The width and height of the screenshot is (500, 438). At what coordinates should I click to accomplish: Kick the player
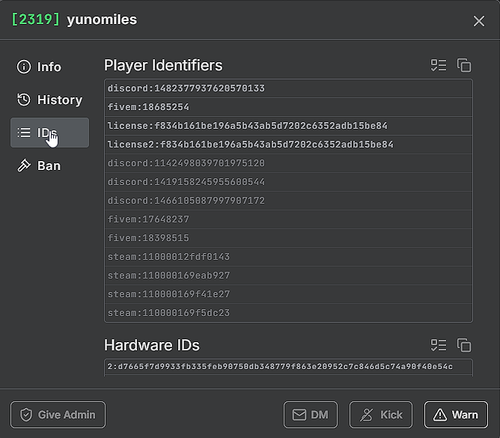coord(381,415)
